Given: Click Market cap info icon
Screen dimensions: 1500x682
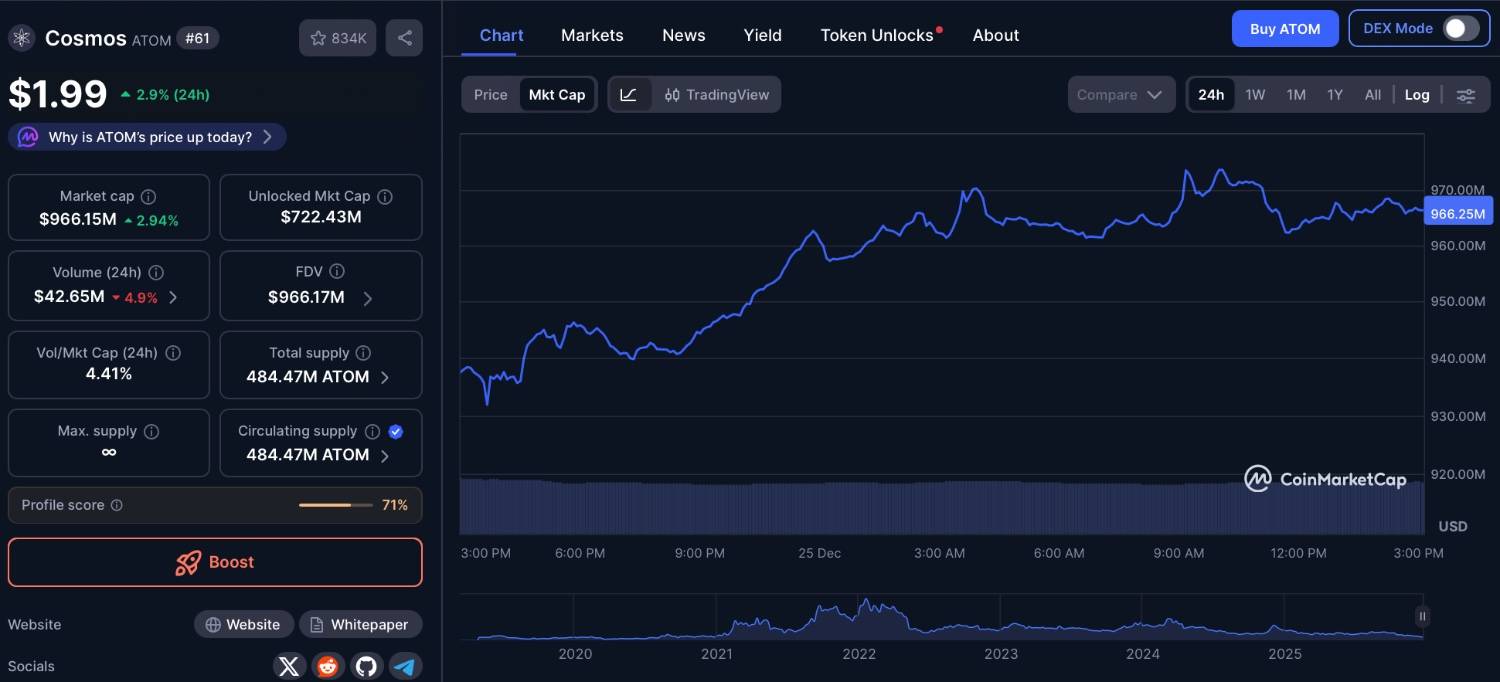Looking at the screenshot, I should [x=148, y=197].
